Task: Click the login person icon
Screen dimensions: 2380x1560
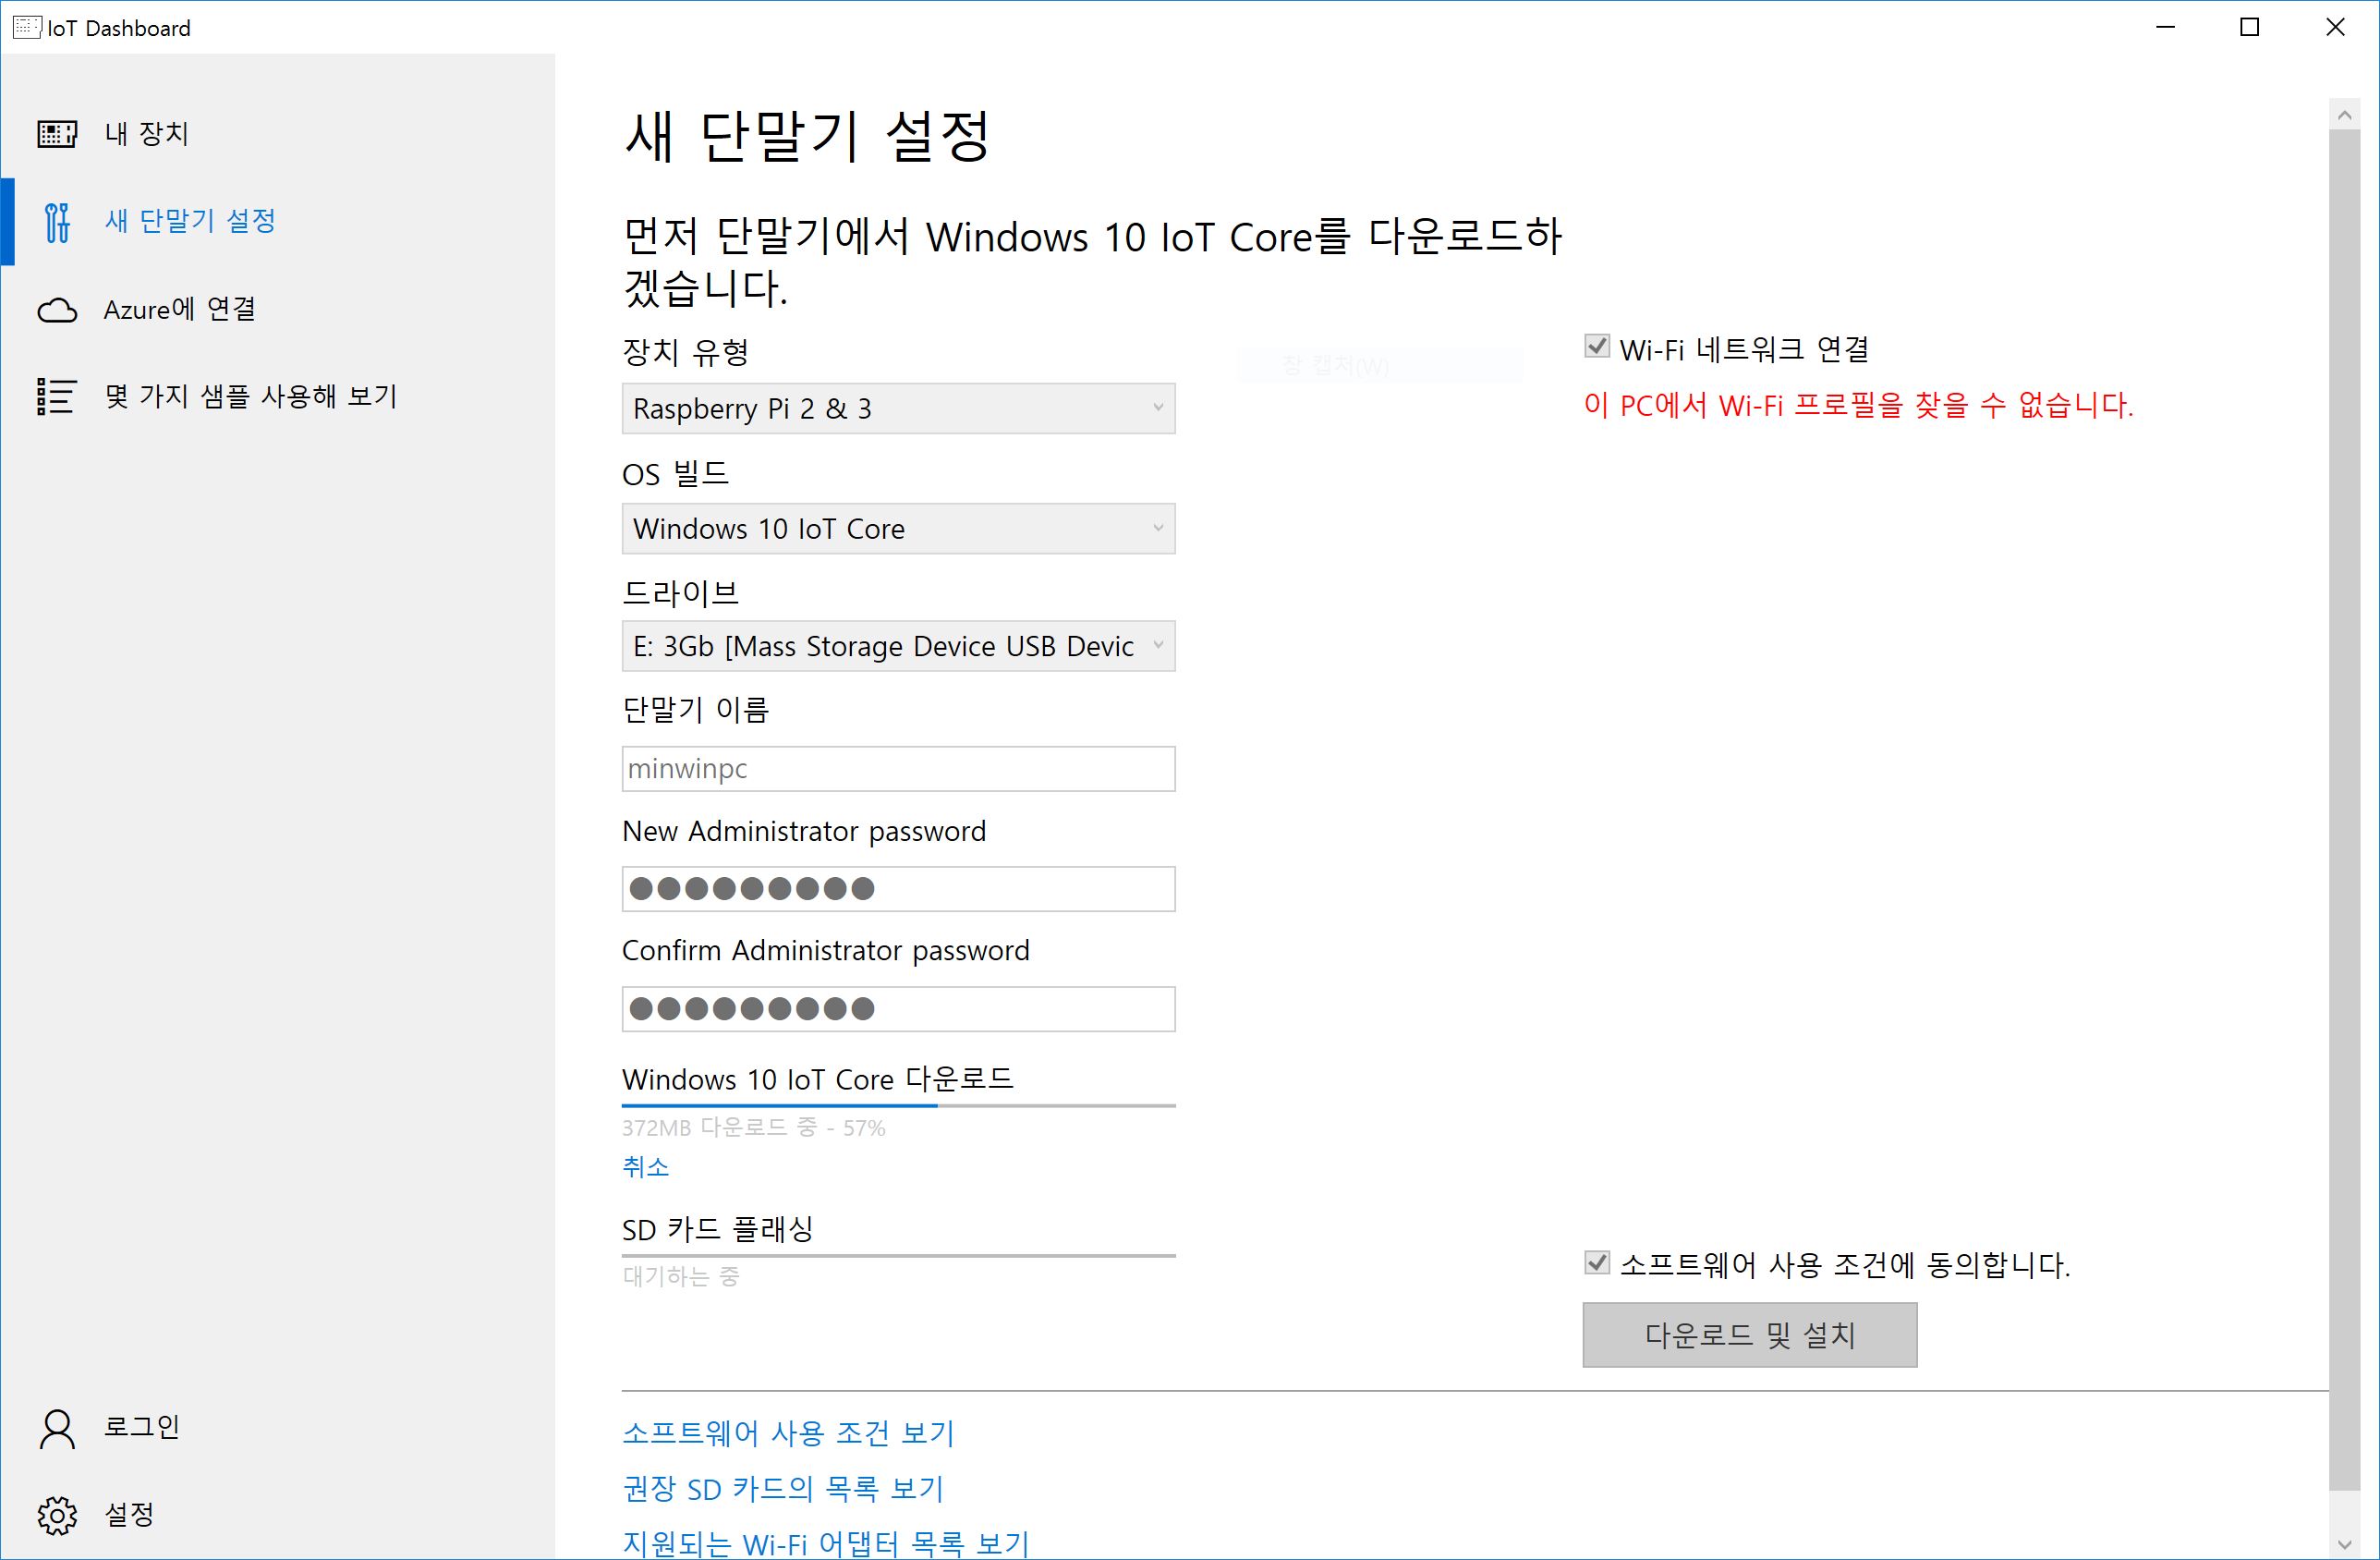Action: tap(57, 1429)
